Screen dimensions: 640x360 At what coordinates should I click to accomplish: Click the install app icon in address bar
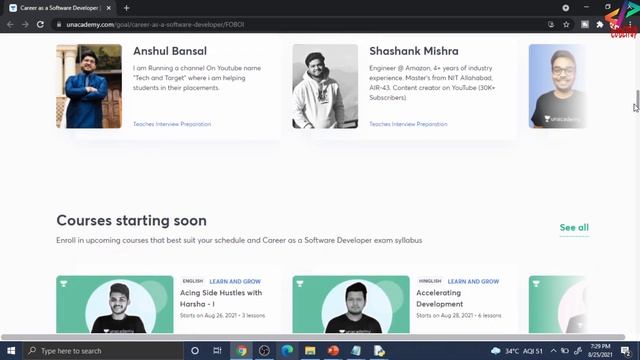(x=551, y=24)
